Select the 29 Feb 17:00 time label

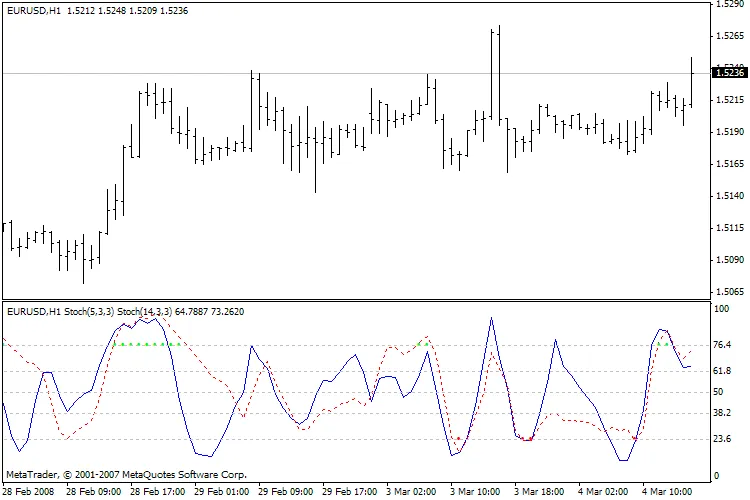point(351,492)
